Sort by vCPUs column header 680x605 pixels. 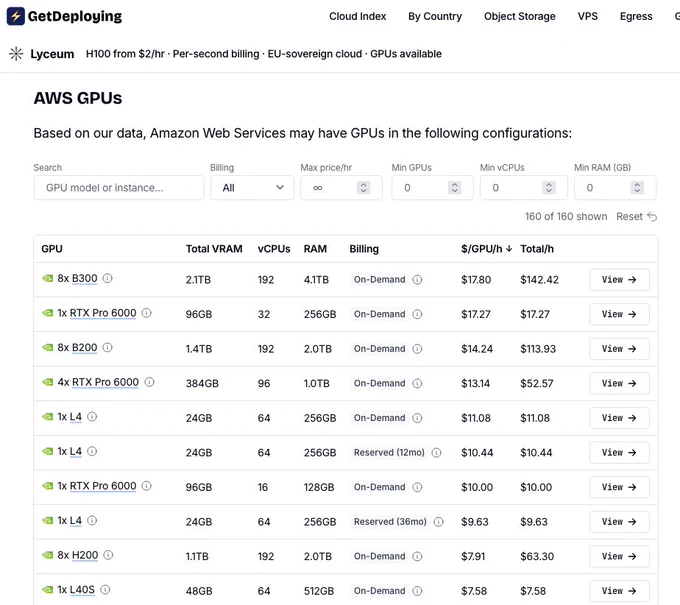[274, 249]
